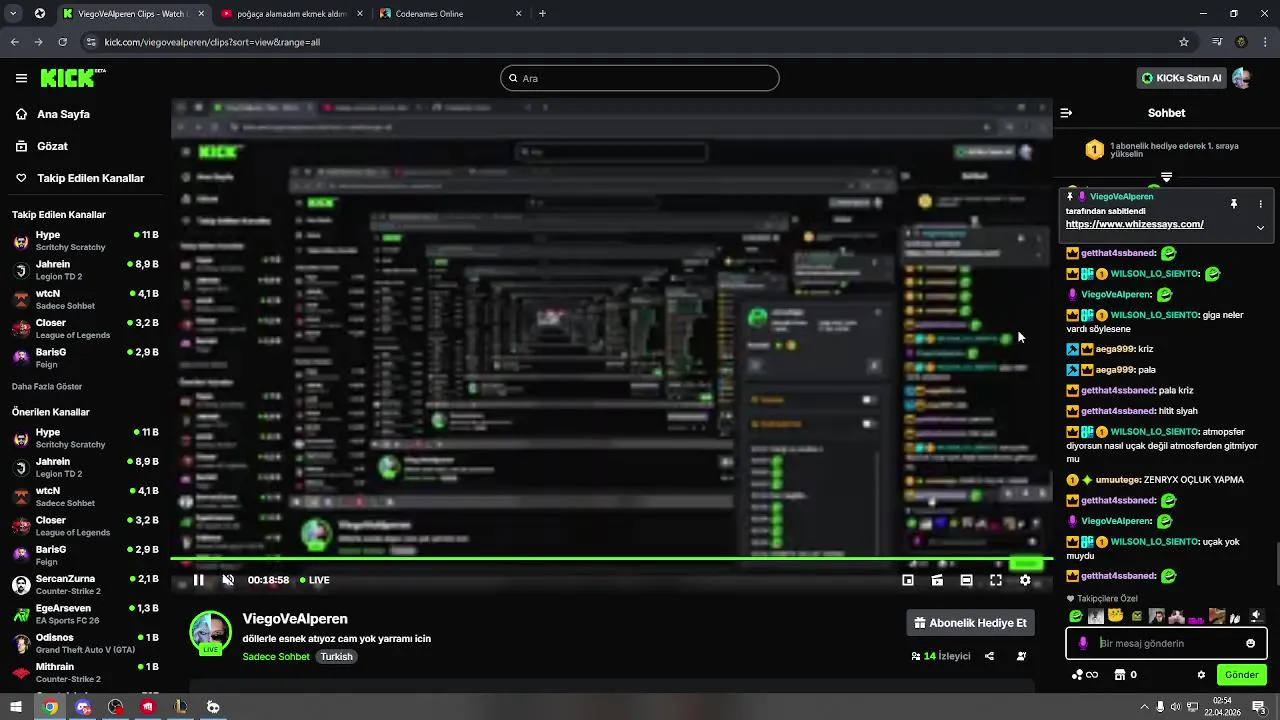Open the browser media control icon
Screen dimensions: 1280x720
pos(1217,42)
